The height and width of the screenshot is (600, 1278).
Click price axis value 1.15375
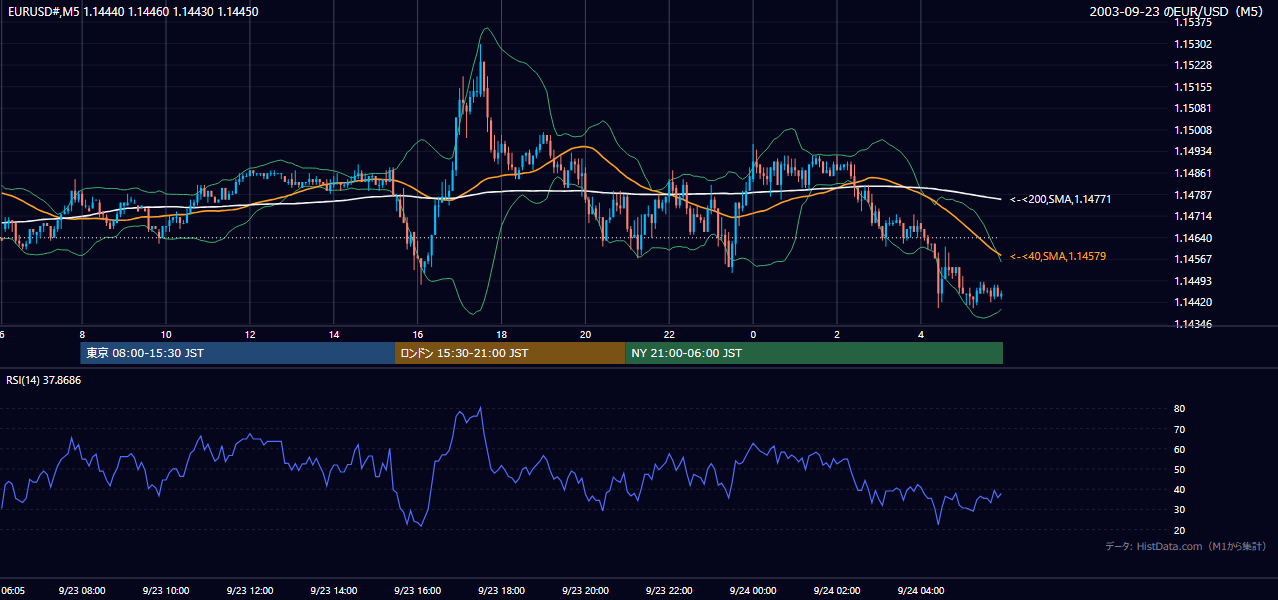(x=1192, y=22)
